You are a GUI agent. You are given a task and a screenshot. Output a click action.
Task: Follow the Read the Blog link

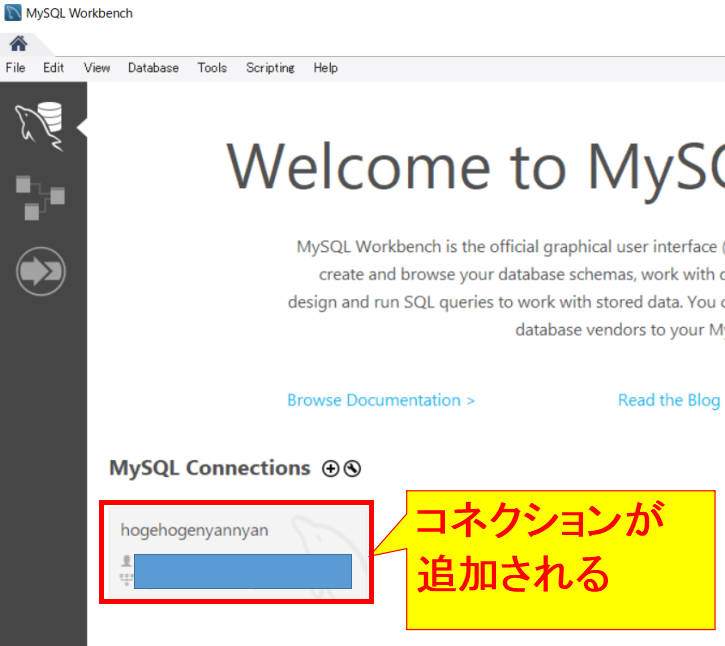tap(668, 400)
